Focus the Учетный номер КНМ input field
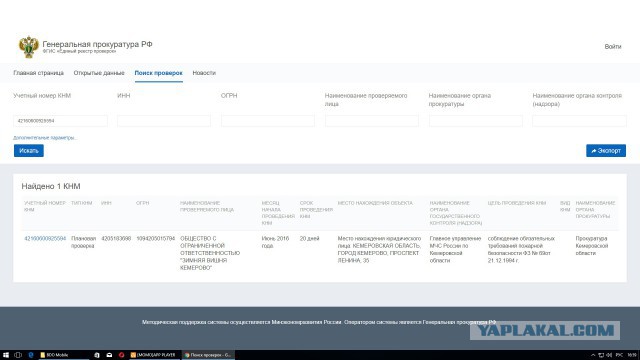The width and height of the screenshot is (640, 360). [x=60, y=121]
